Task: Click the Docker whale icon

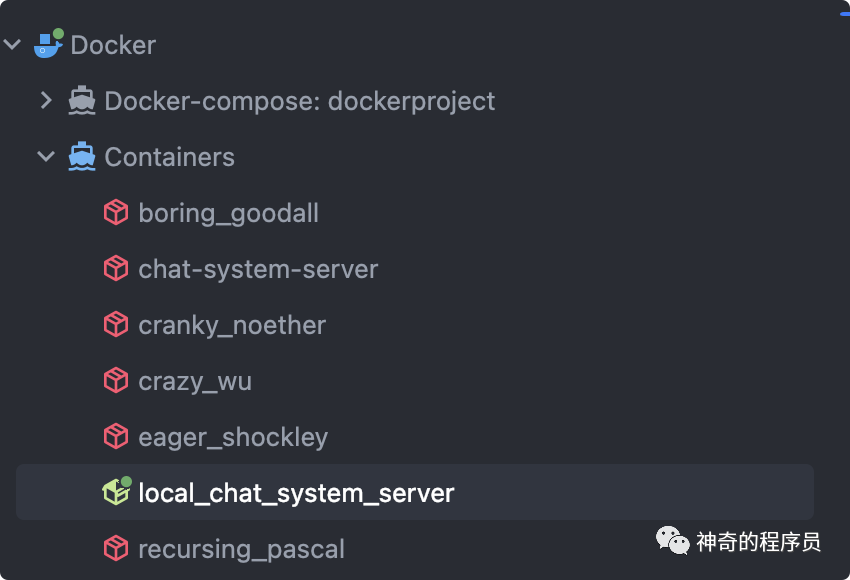Action: (x=48, y=44)
